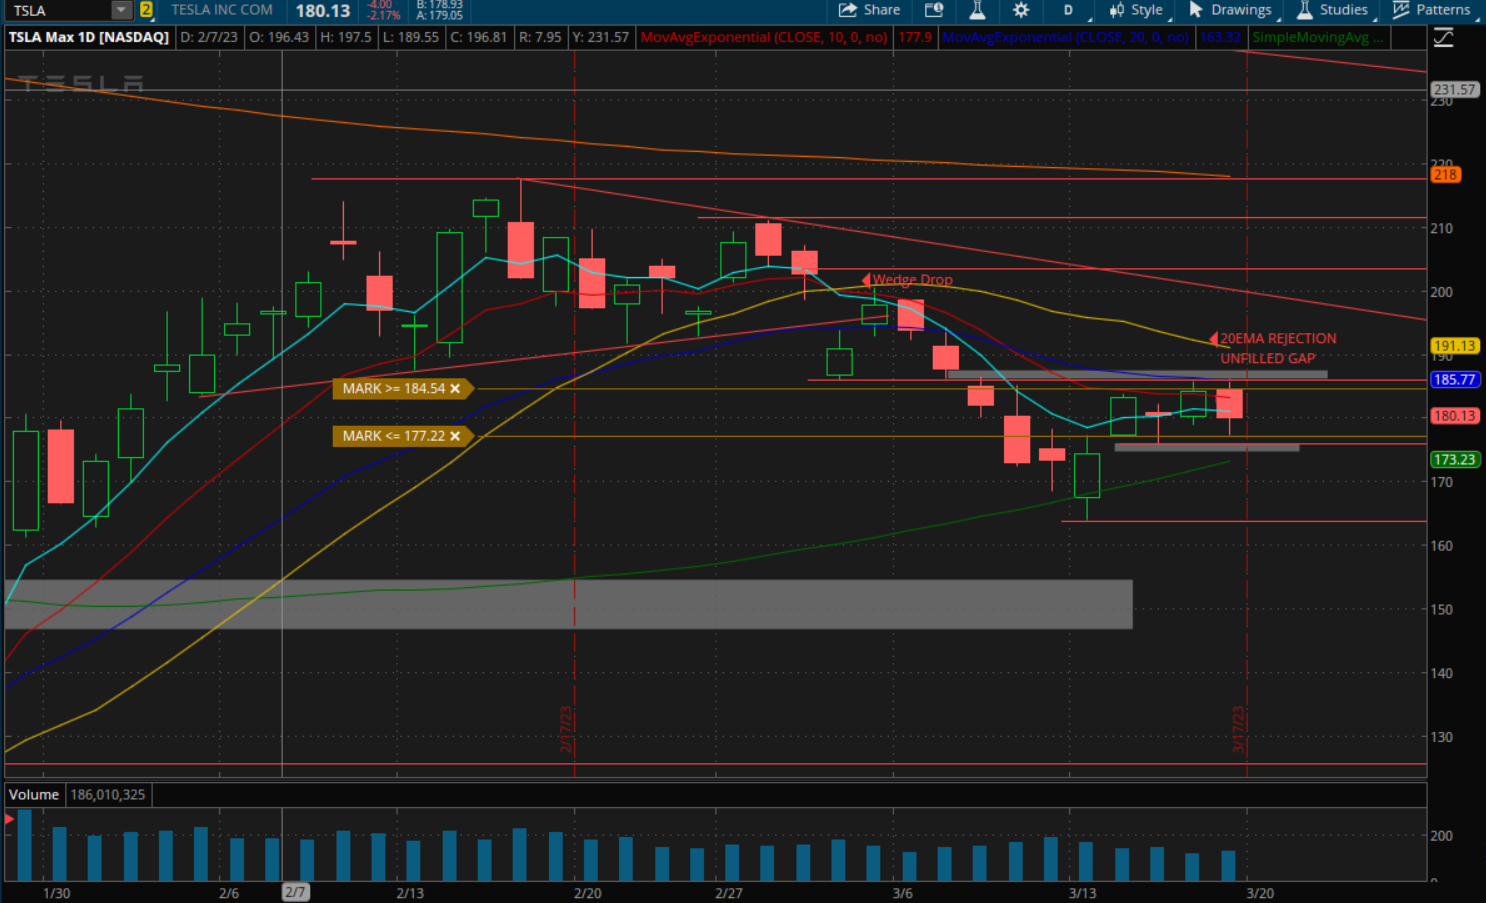Click the TSLA Max 1D [NASDAQ] chart title
Image resolution: width=1486 pixels, height=903 pixels.
89,37
